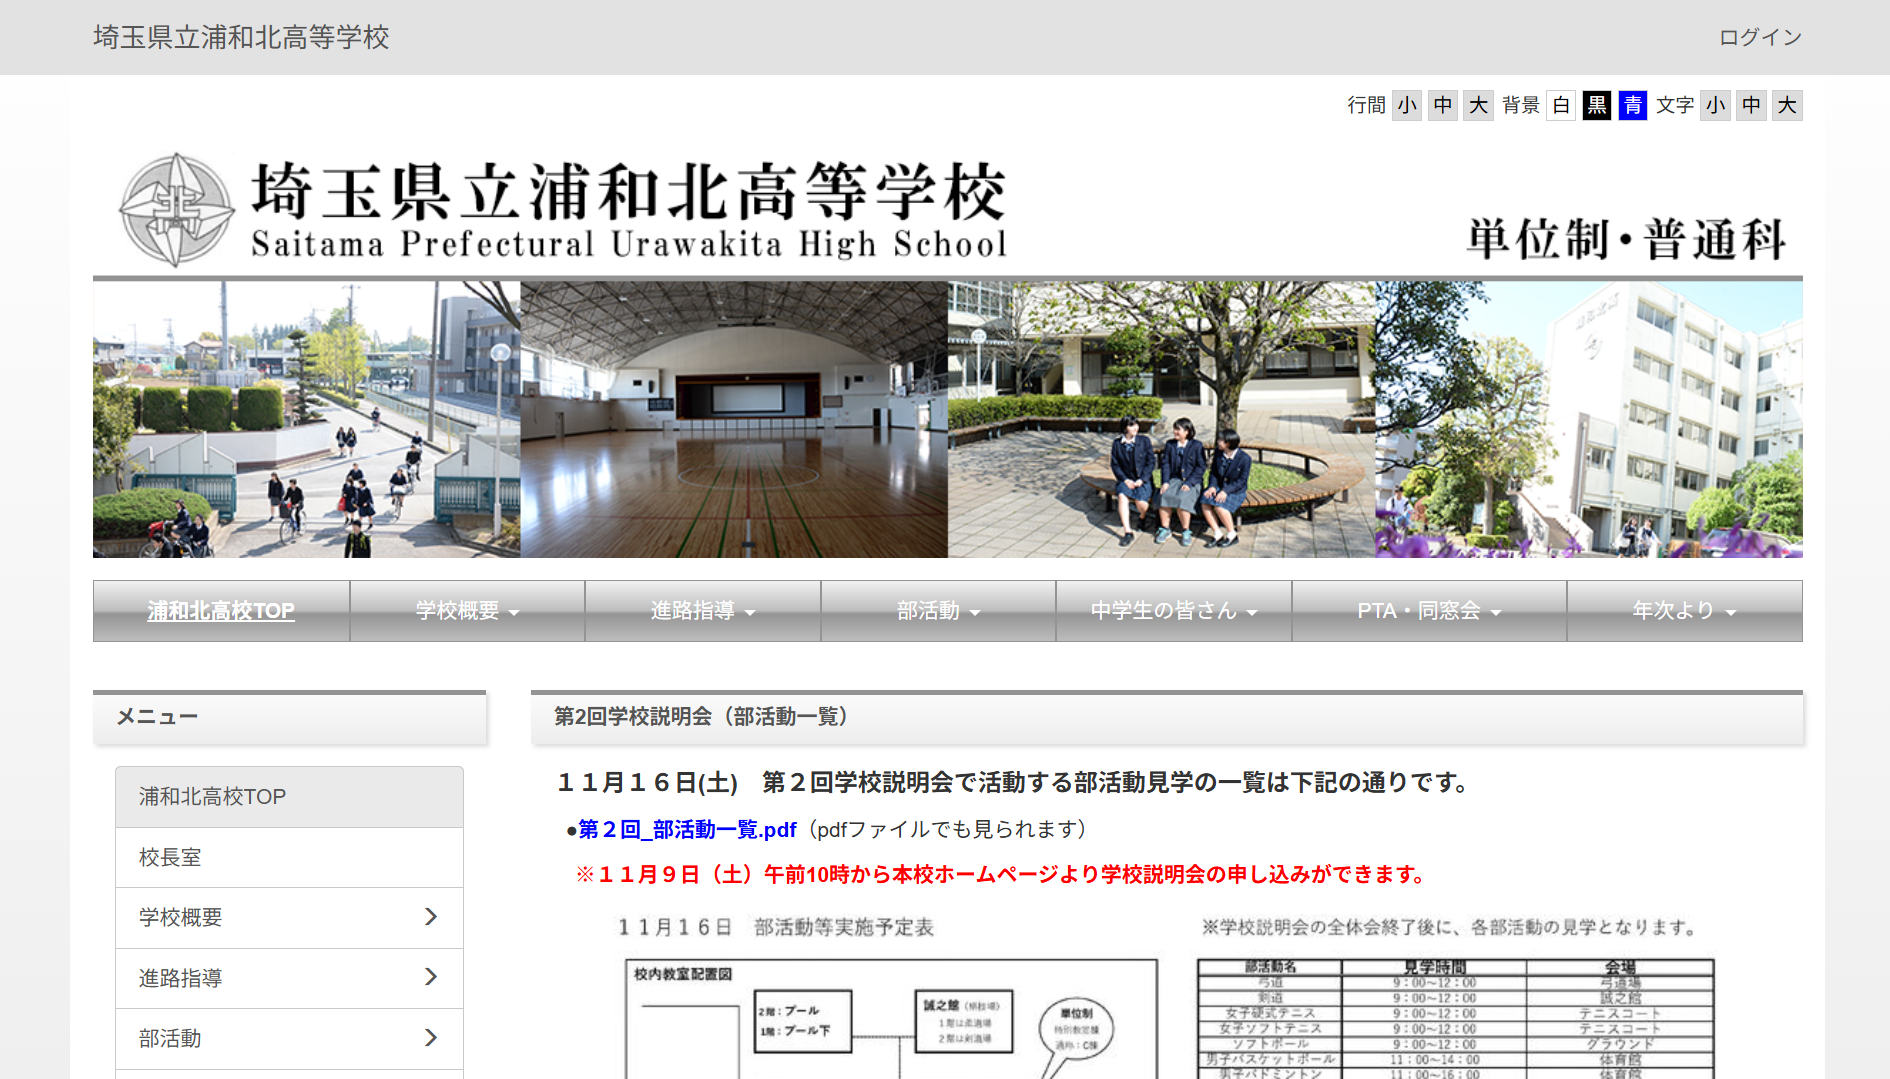Expand the 部活動 navigation dropdown
Viewport: 1890px width, 1079px height.
(938, 611)
